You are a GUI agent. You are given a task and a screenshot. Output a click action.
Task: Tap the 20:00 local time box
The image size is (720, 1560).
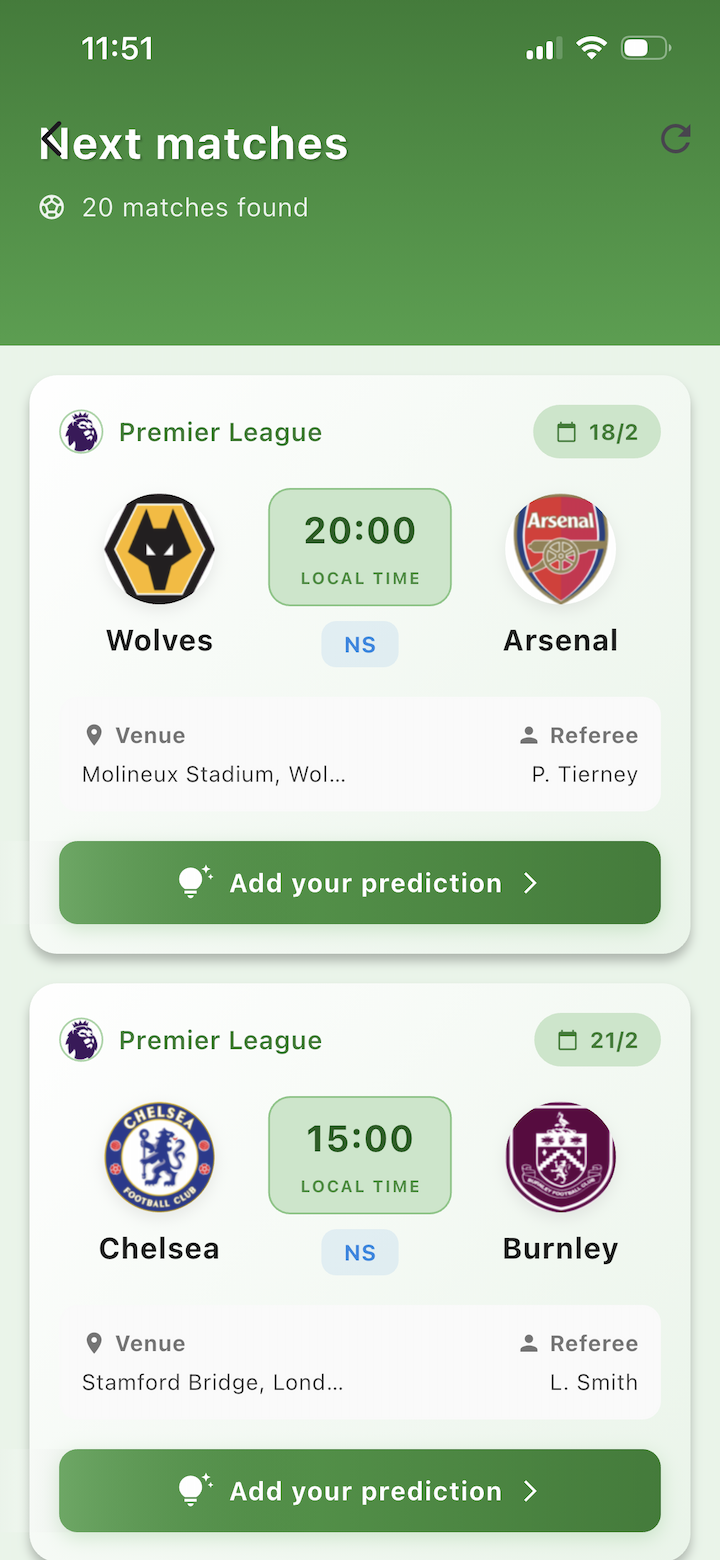coord(360,546)
